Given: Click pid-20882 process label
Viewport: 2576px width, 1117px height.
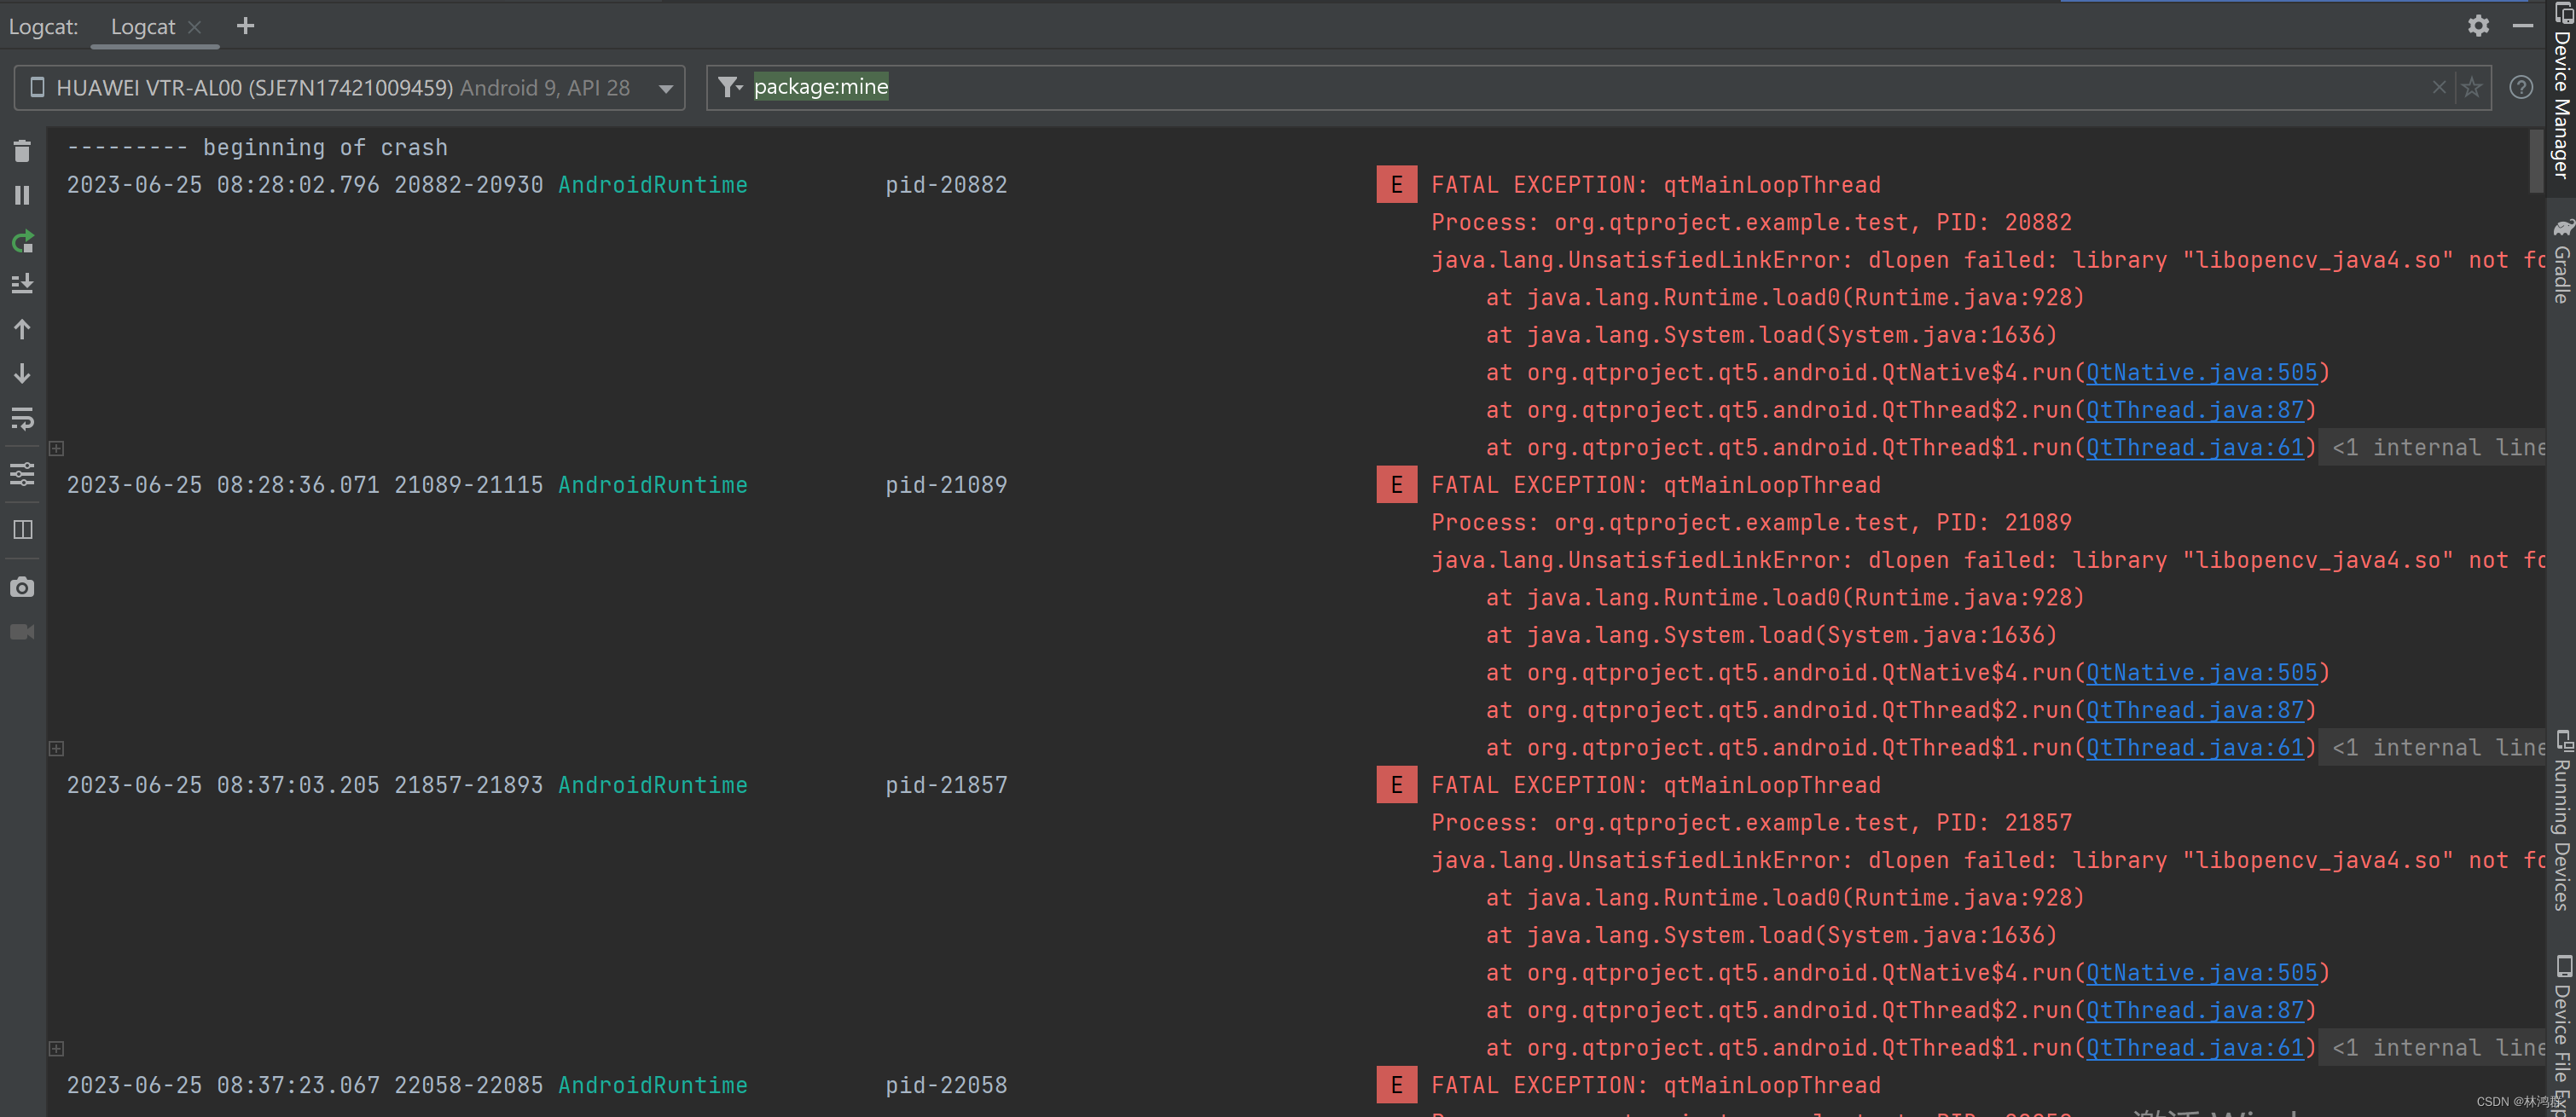Looking at the screenshot, I should (x=946, y=185).
